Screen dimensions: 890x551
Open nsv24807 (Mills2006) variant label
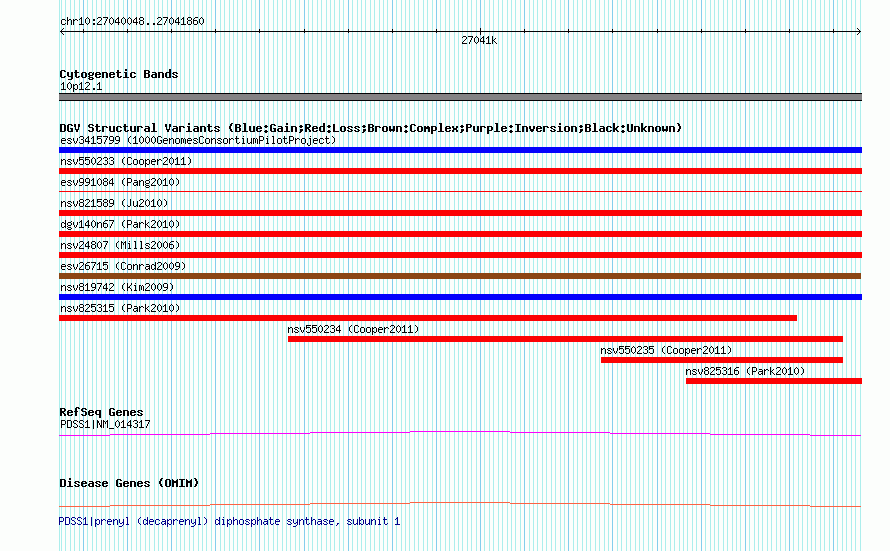pos(120,245)
